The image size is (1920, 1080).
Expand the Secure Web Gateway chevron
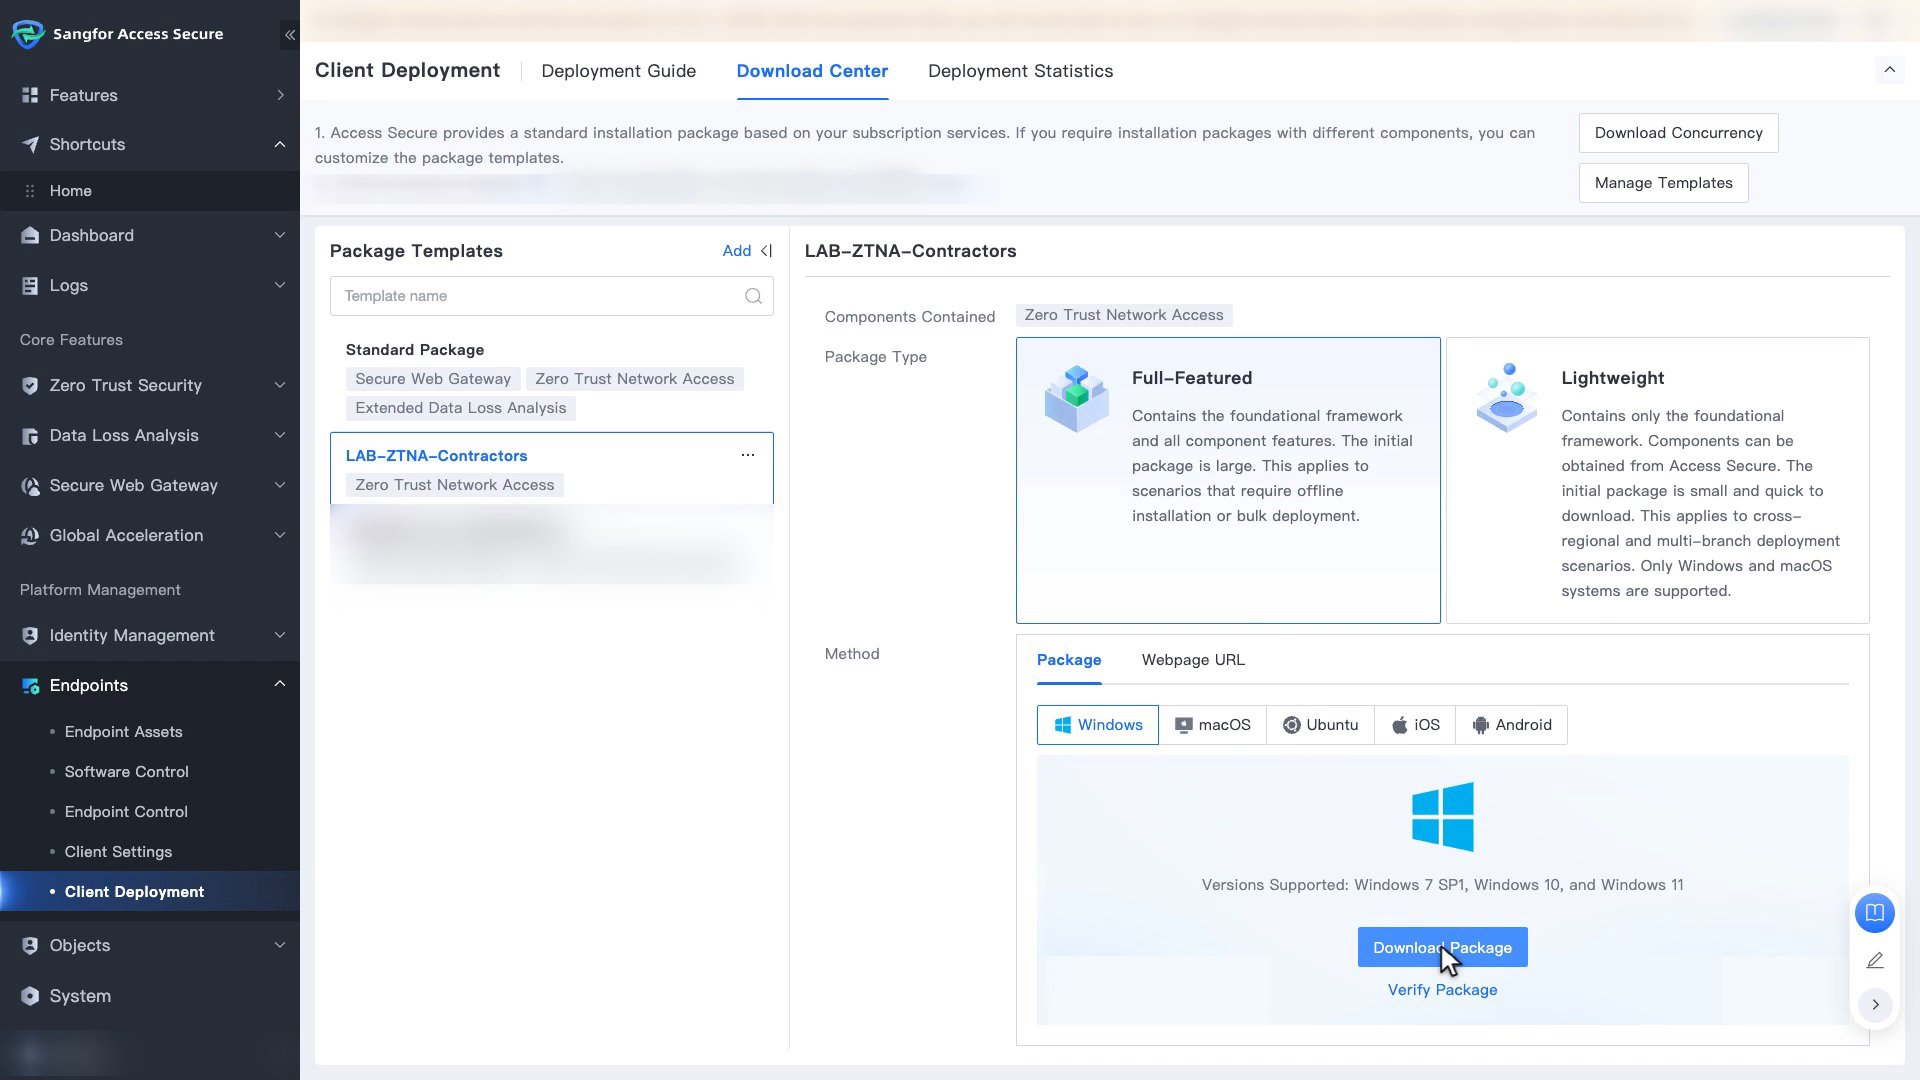coord(280,485)
